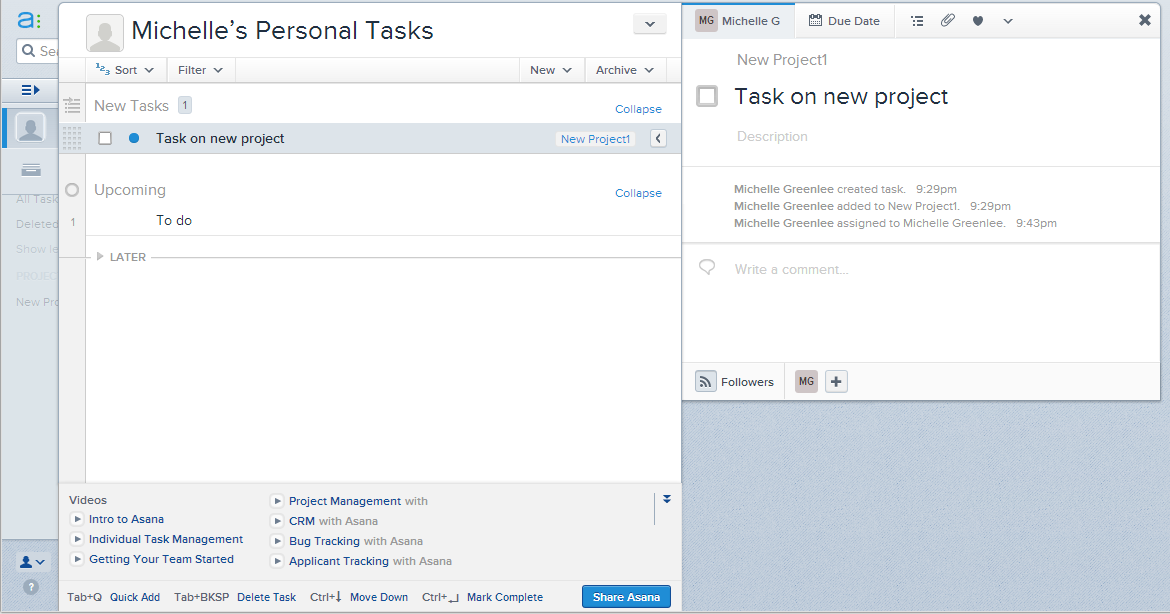Click the Due Date button
This screenshot has width=1170, height=614.
845,21
